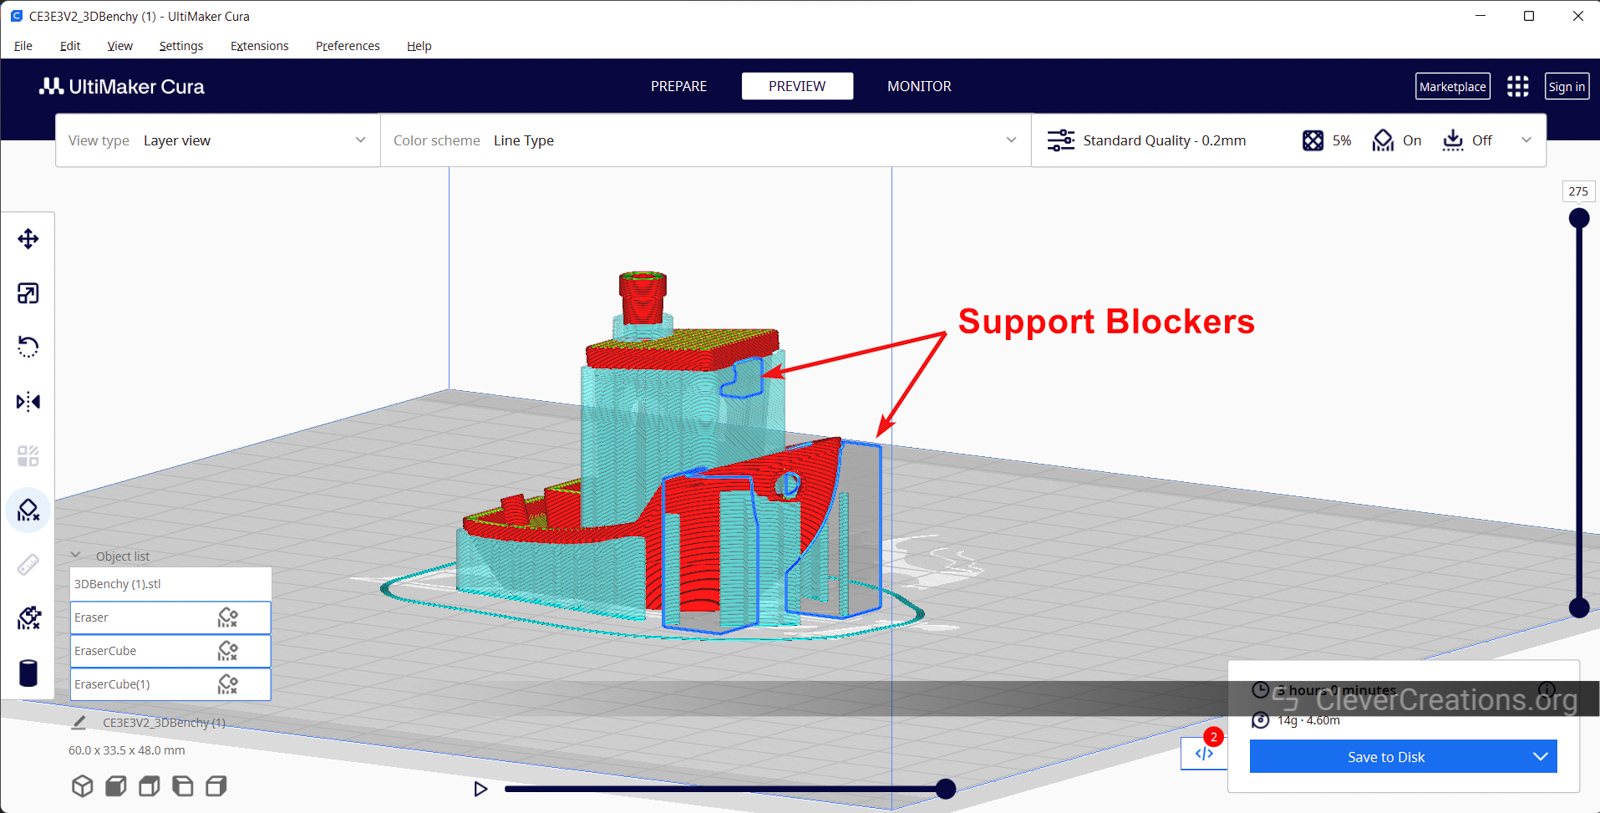Click Standard Quality - 0.2mm profile text

(x=1164, y=140)
